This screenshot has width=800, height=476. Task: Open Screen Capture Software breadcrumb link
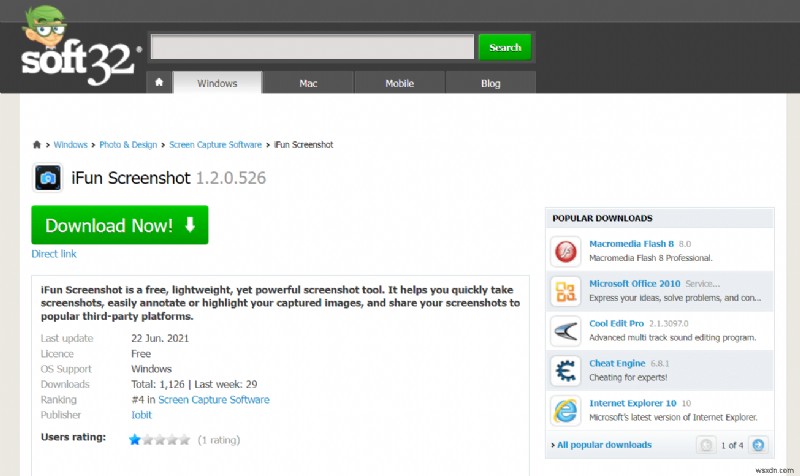click(x=215, y=145)
